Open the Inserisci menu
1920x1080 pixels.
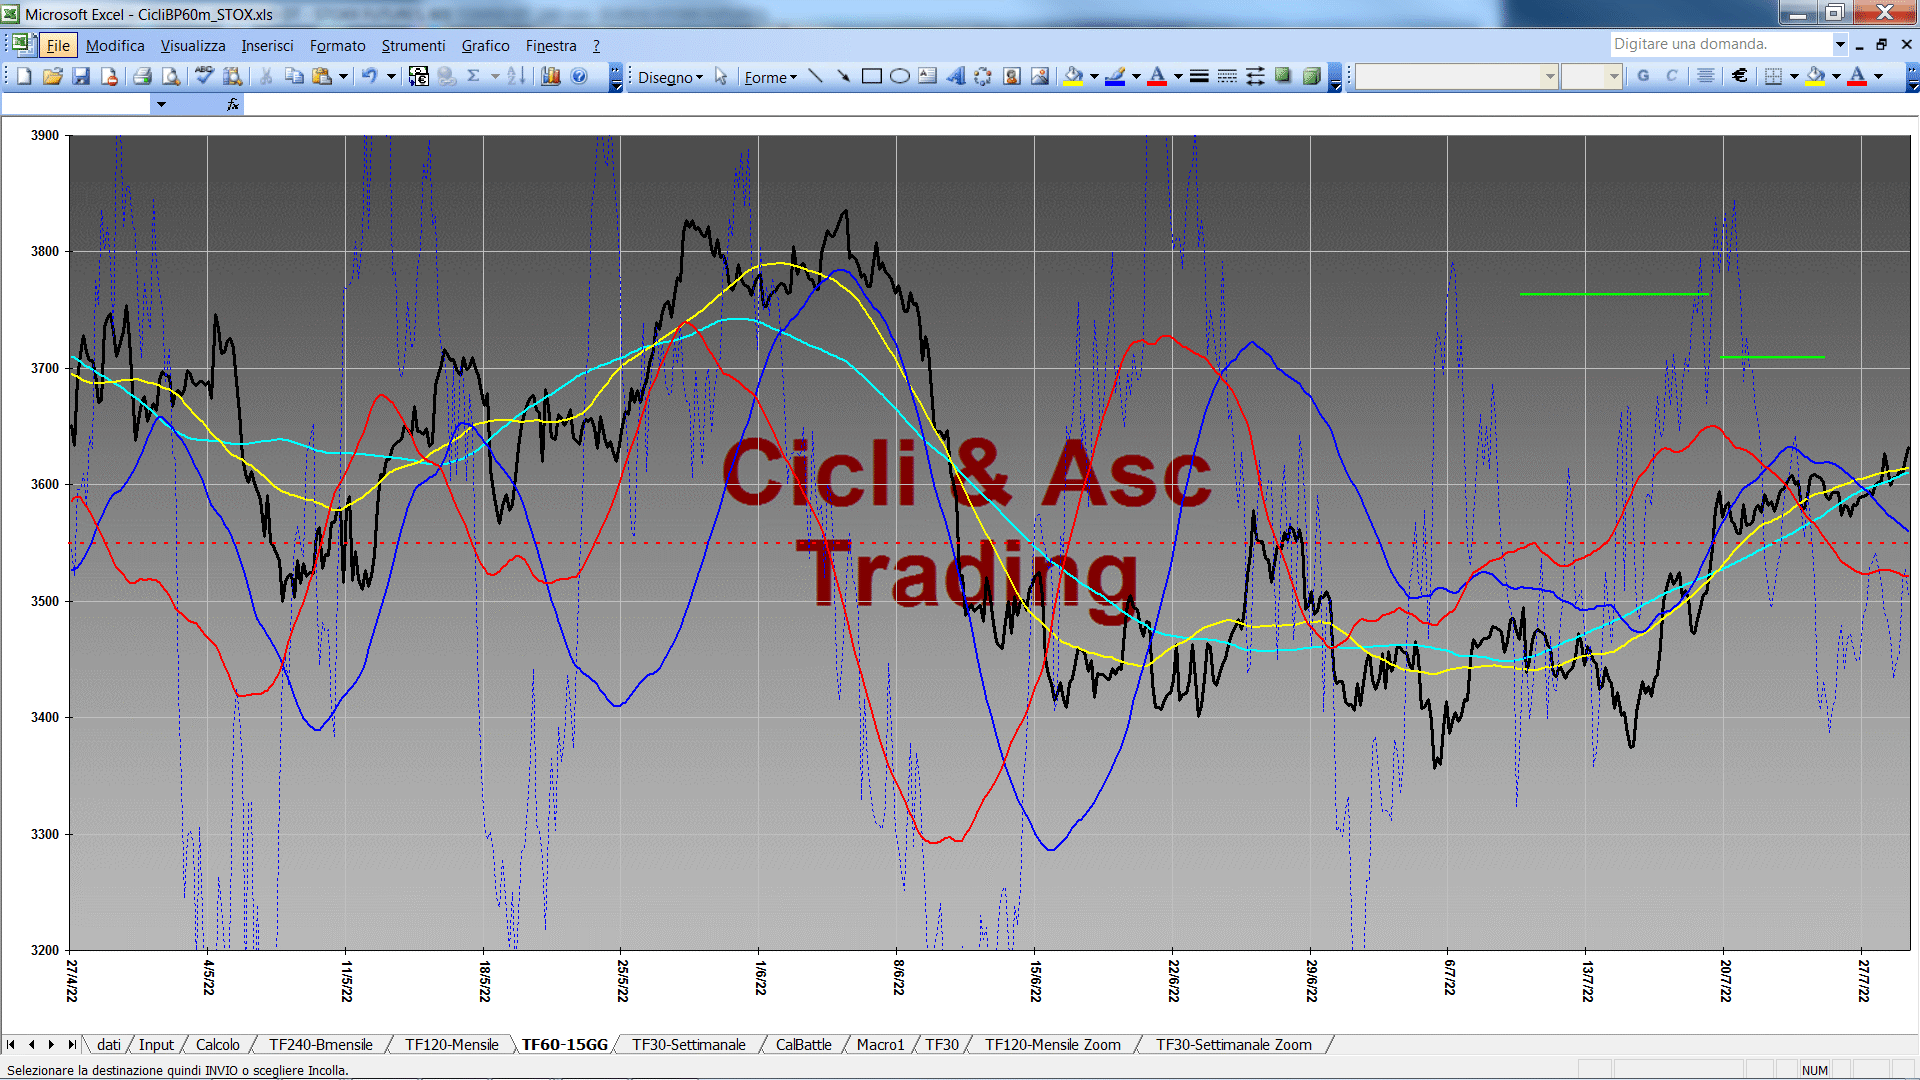pos(267,45)
